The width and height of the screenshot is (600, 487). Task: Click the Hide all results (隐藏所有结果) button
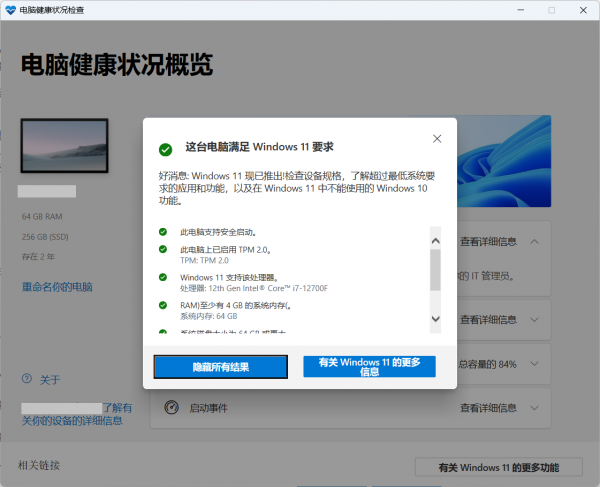[221, 367]
